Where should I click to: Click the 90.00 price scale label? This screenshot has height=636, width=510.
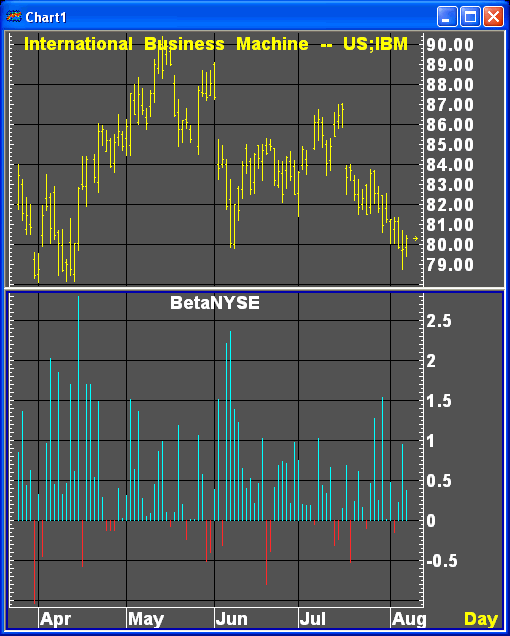pos(450,45)
